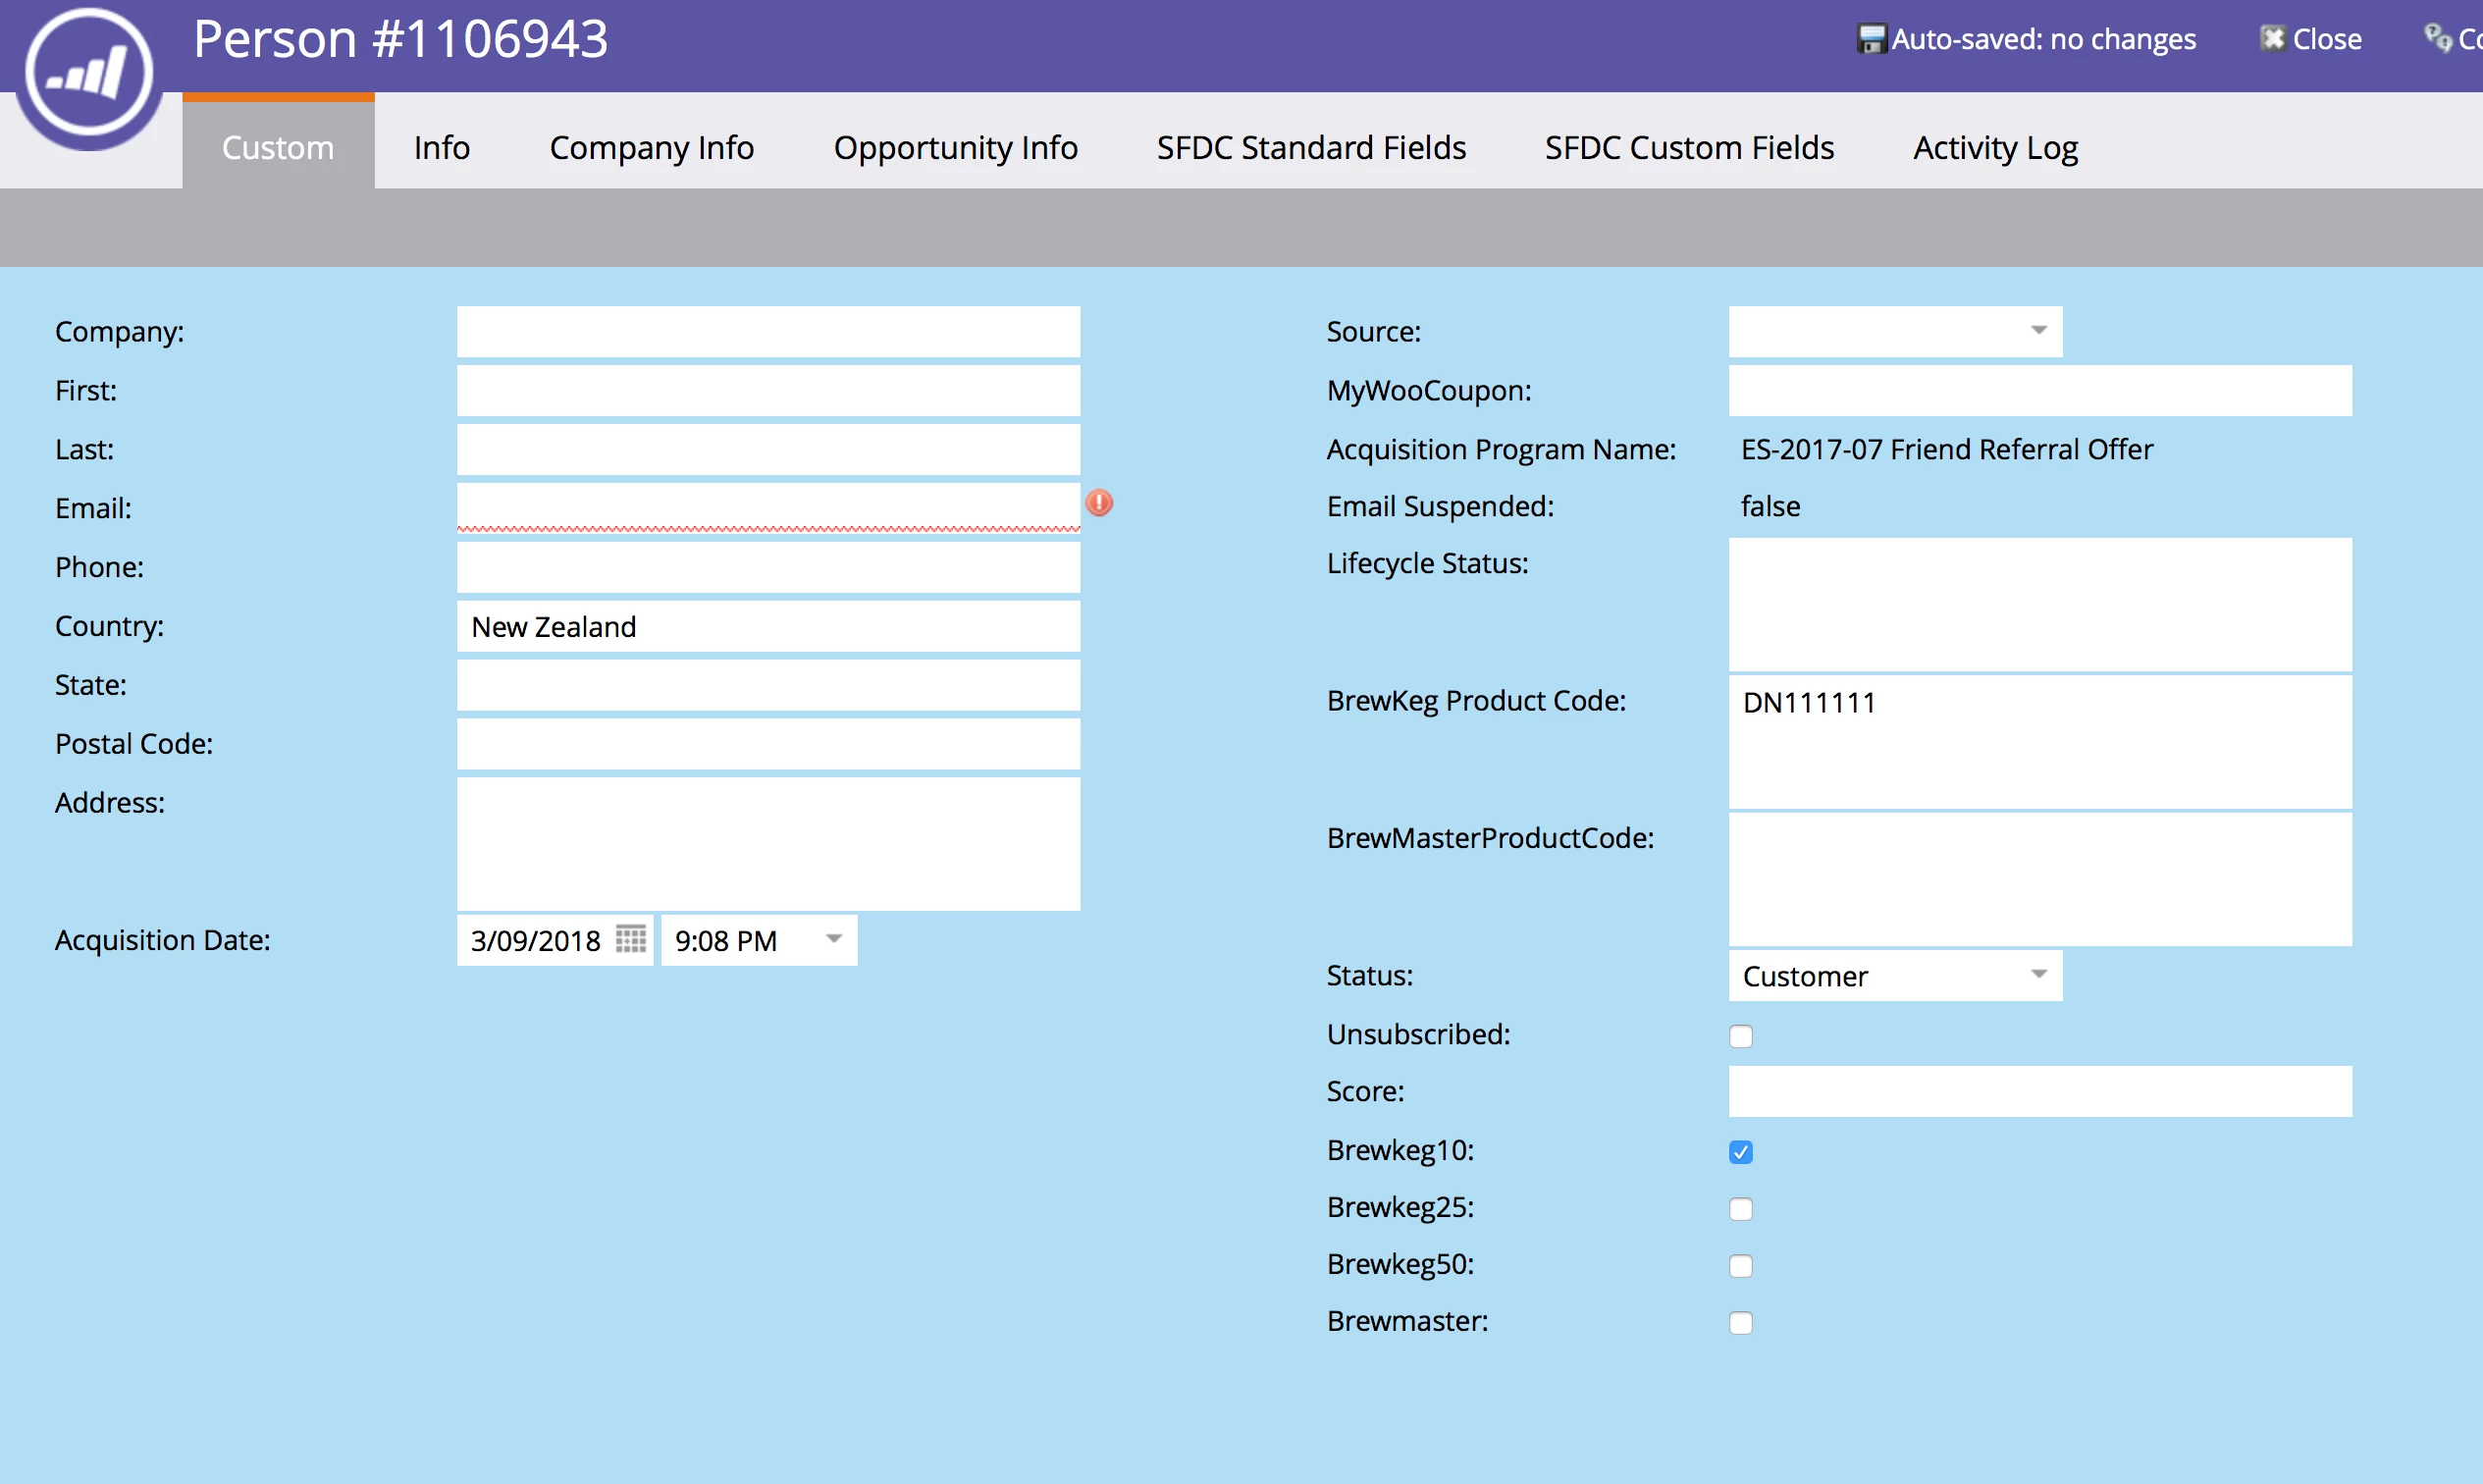The image size is (2483, 1484).
Task: Click the BrewKeg Product Code field DN111111
Action: (x=2040, y=742)
